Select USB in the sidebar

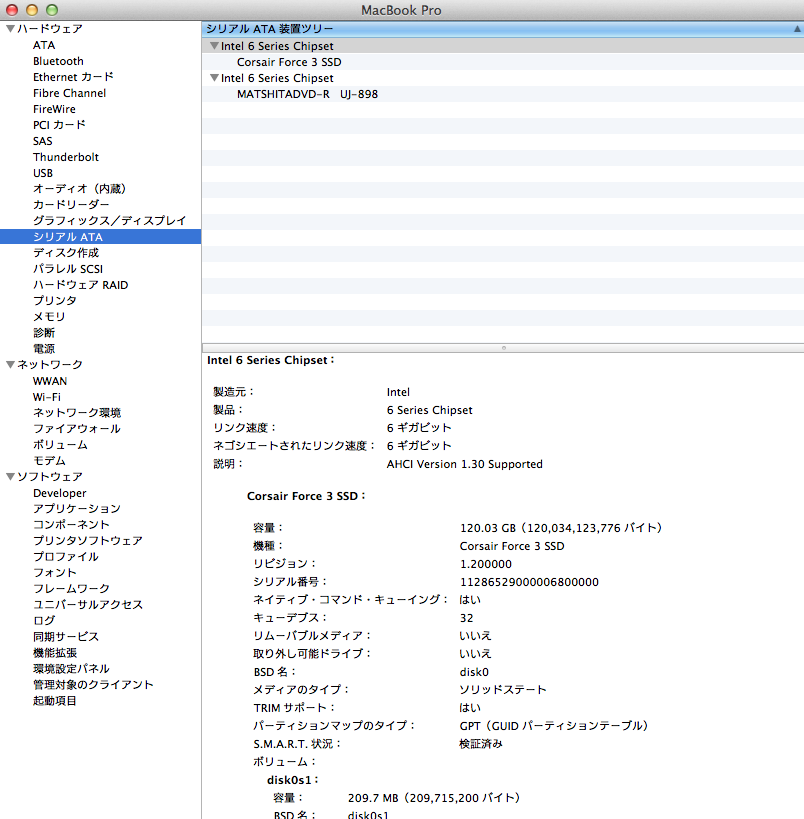(43, 173)
